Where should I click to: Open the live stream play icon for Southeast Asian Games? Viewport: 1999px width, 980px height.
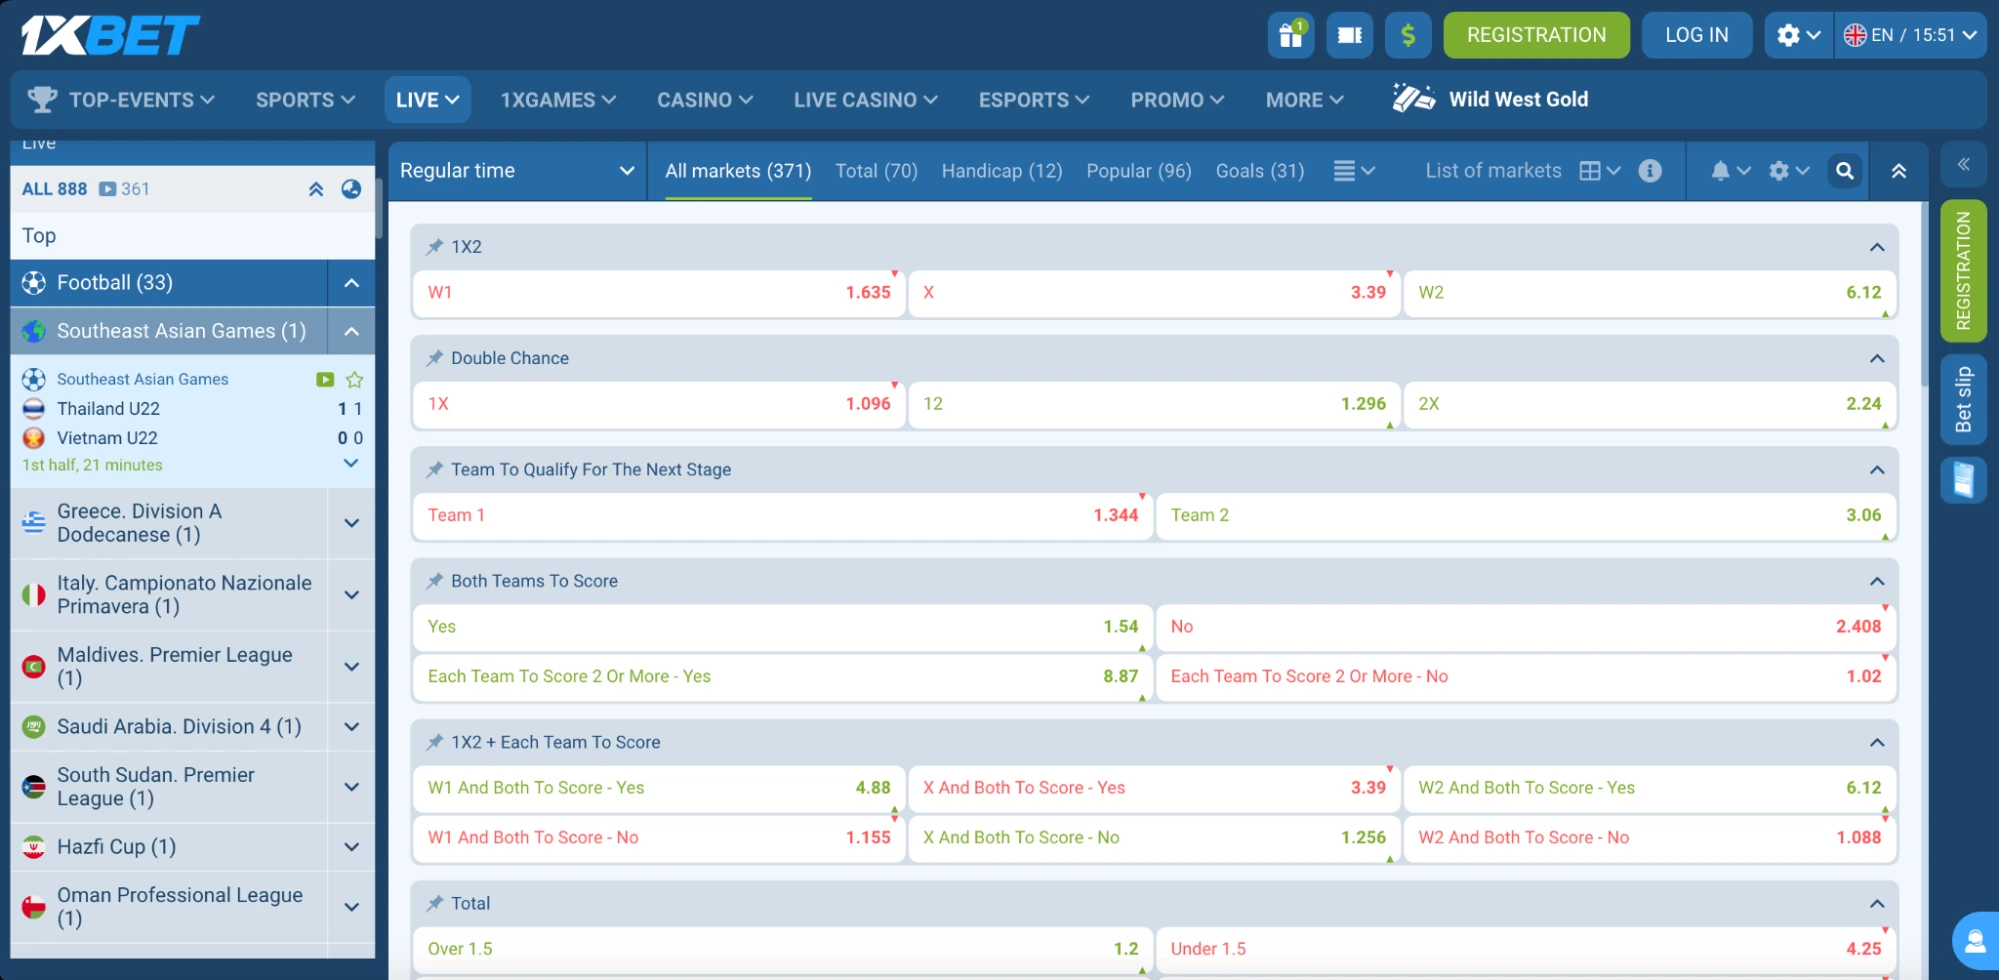[324, 379]
